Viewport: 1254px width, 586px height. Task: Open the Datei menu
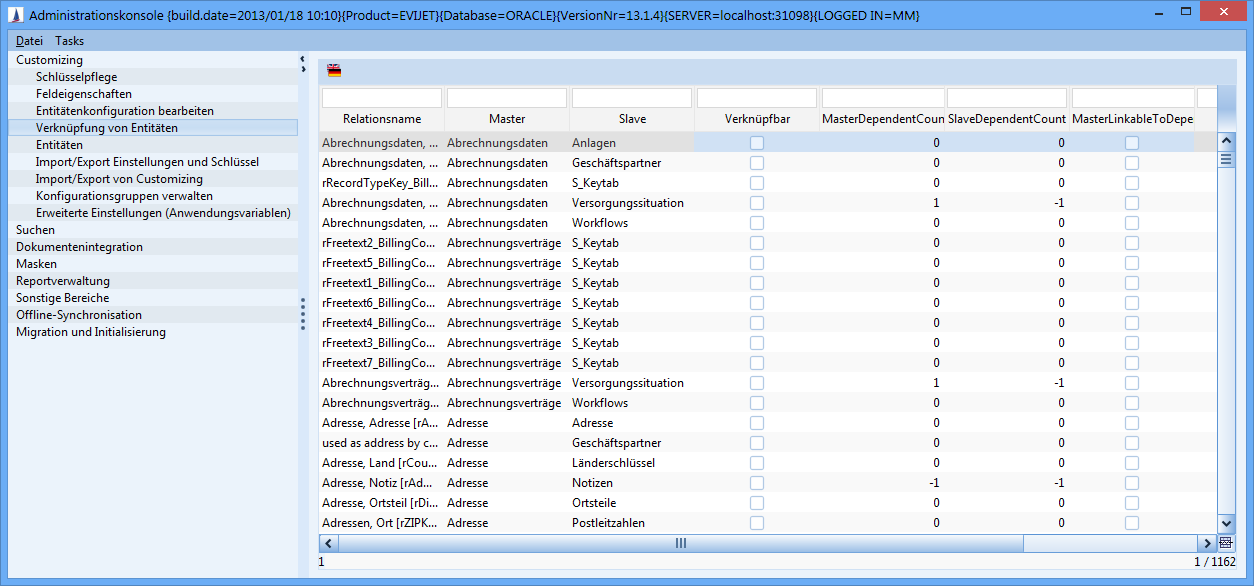(29, 41)
